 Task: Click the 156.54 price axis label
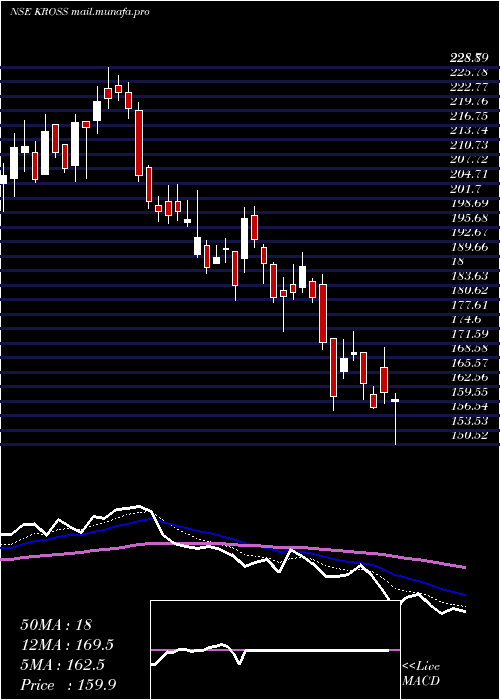[x=469, y=406]
